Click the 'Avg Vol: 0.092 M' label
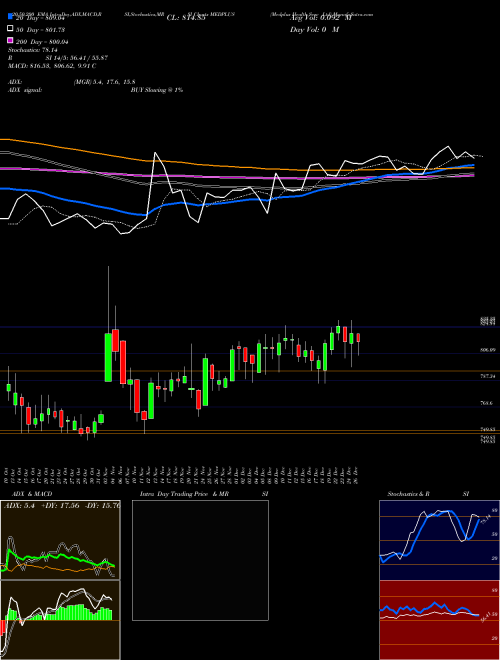The height and width of the screenshot is (660, 500). click(321, 18)
